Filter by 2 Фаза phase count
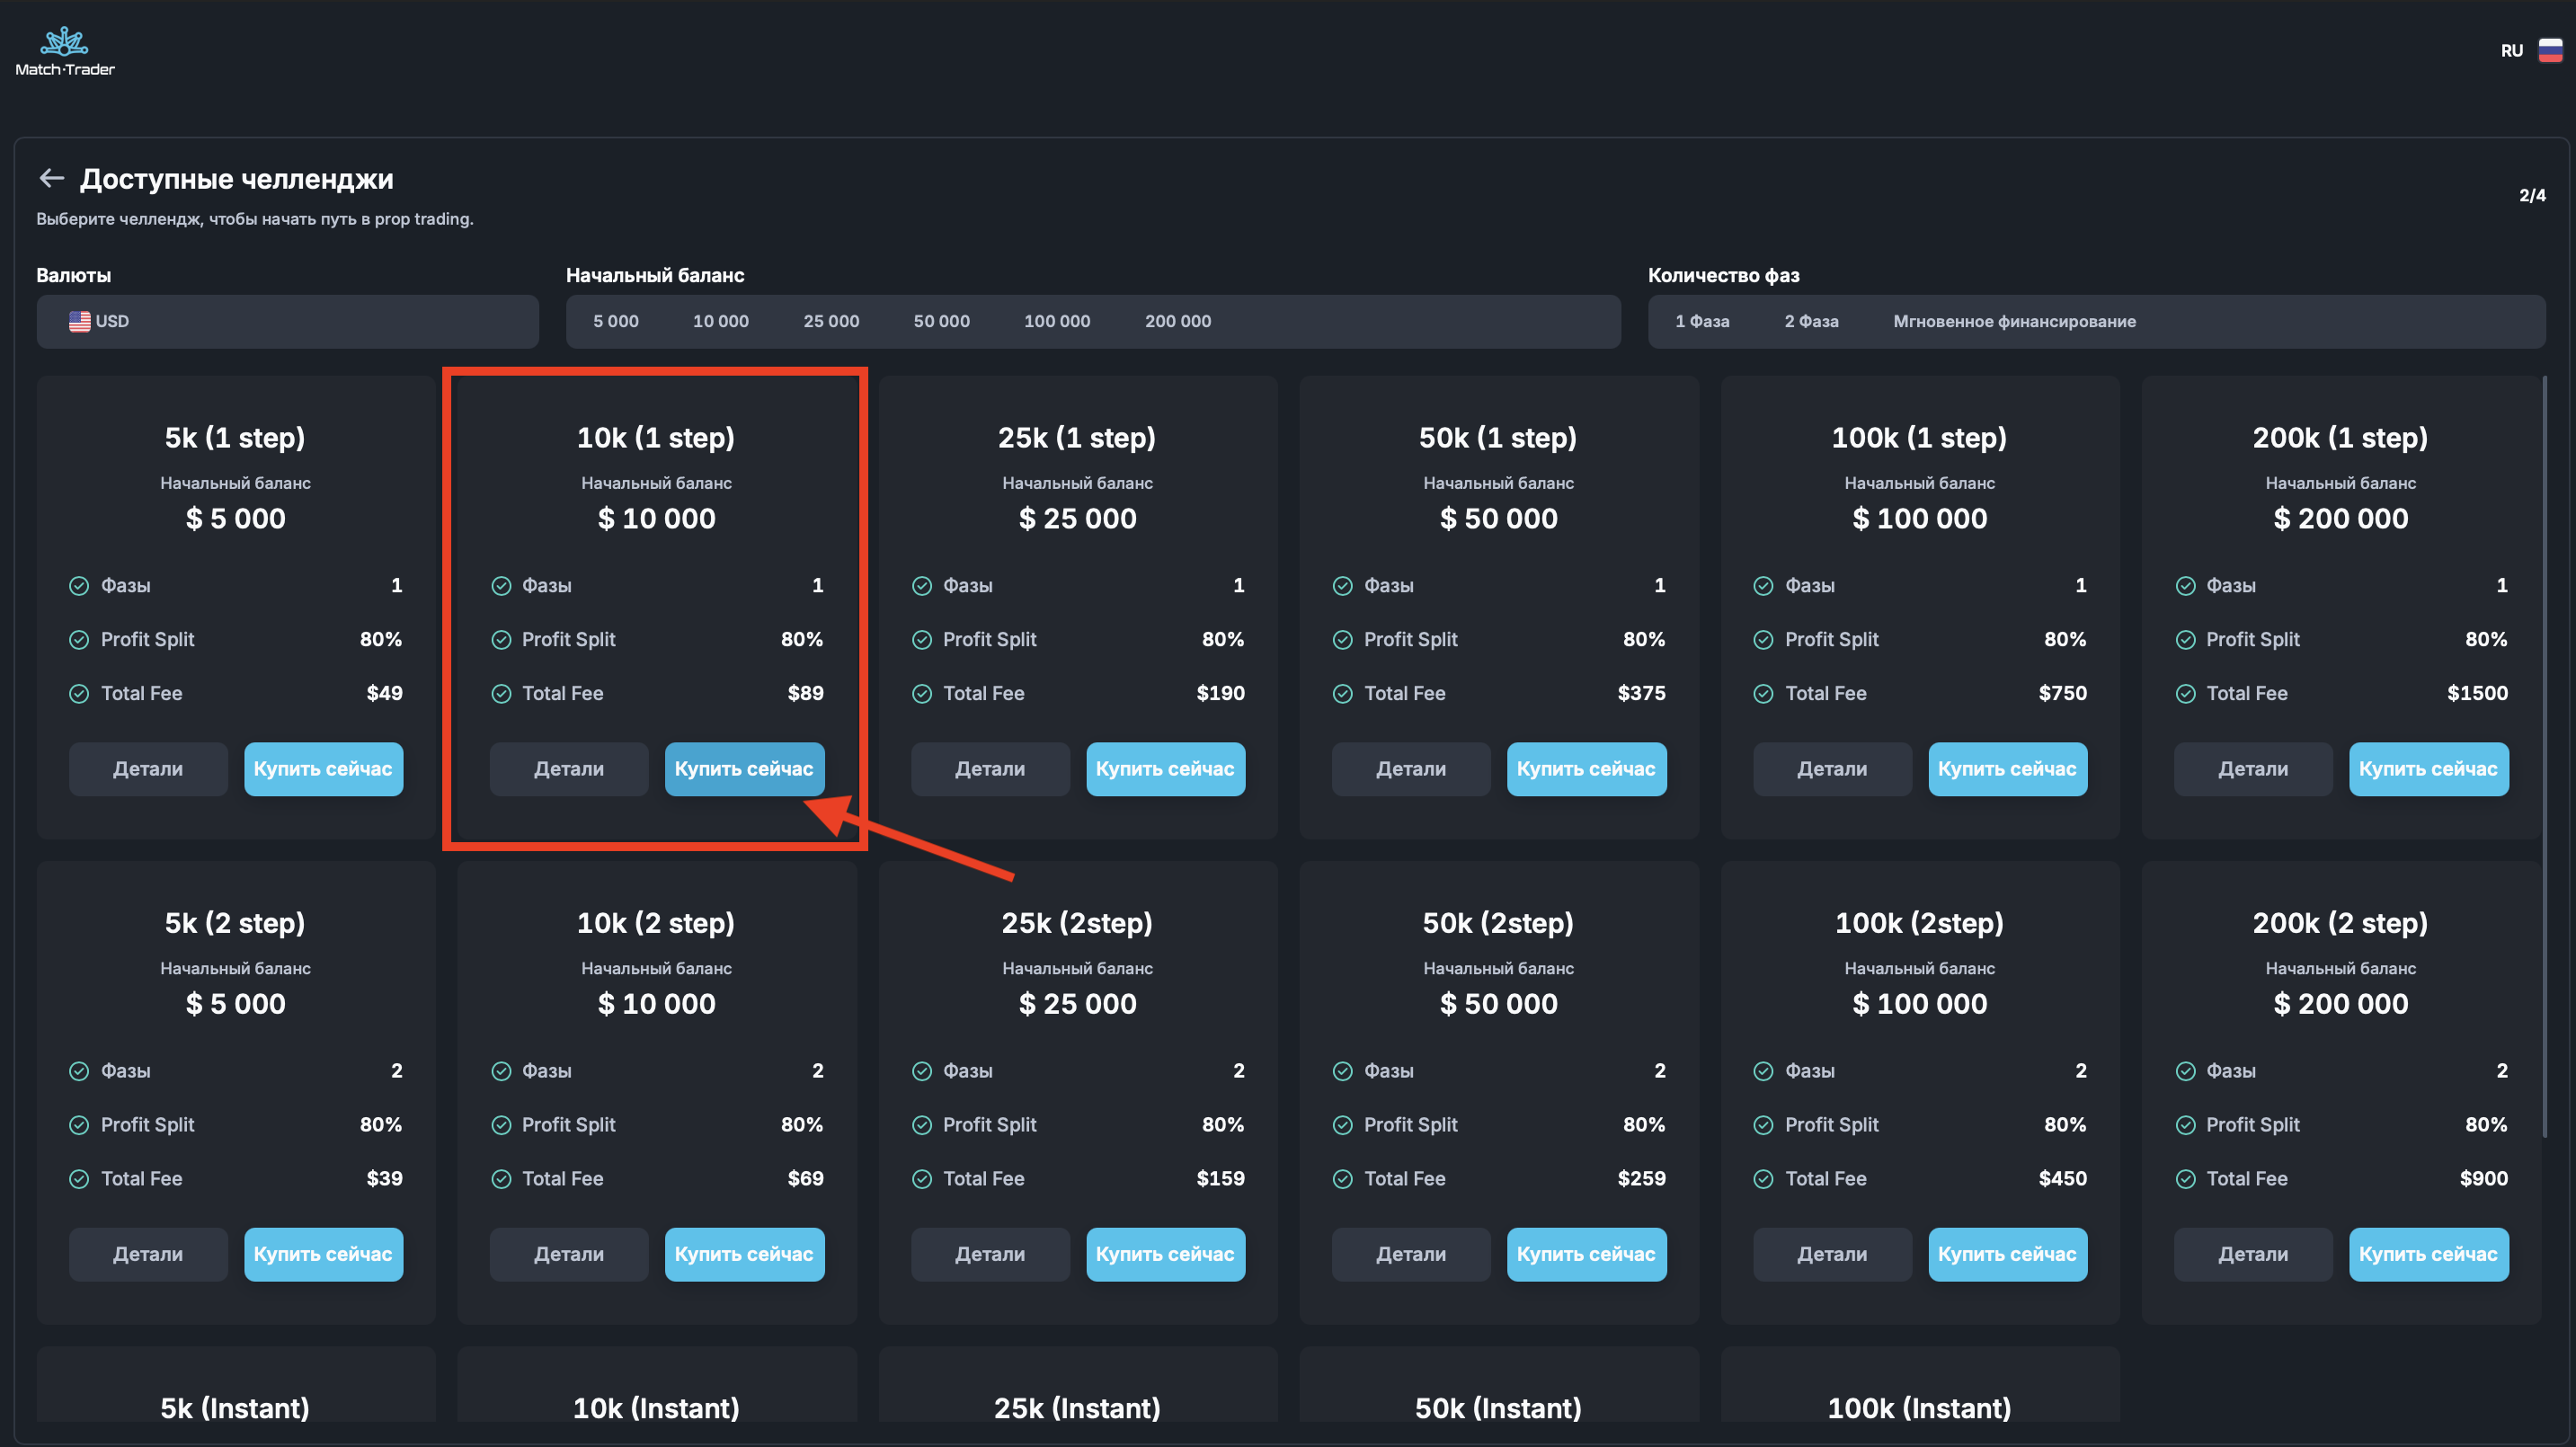 click(1810, 321)
